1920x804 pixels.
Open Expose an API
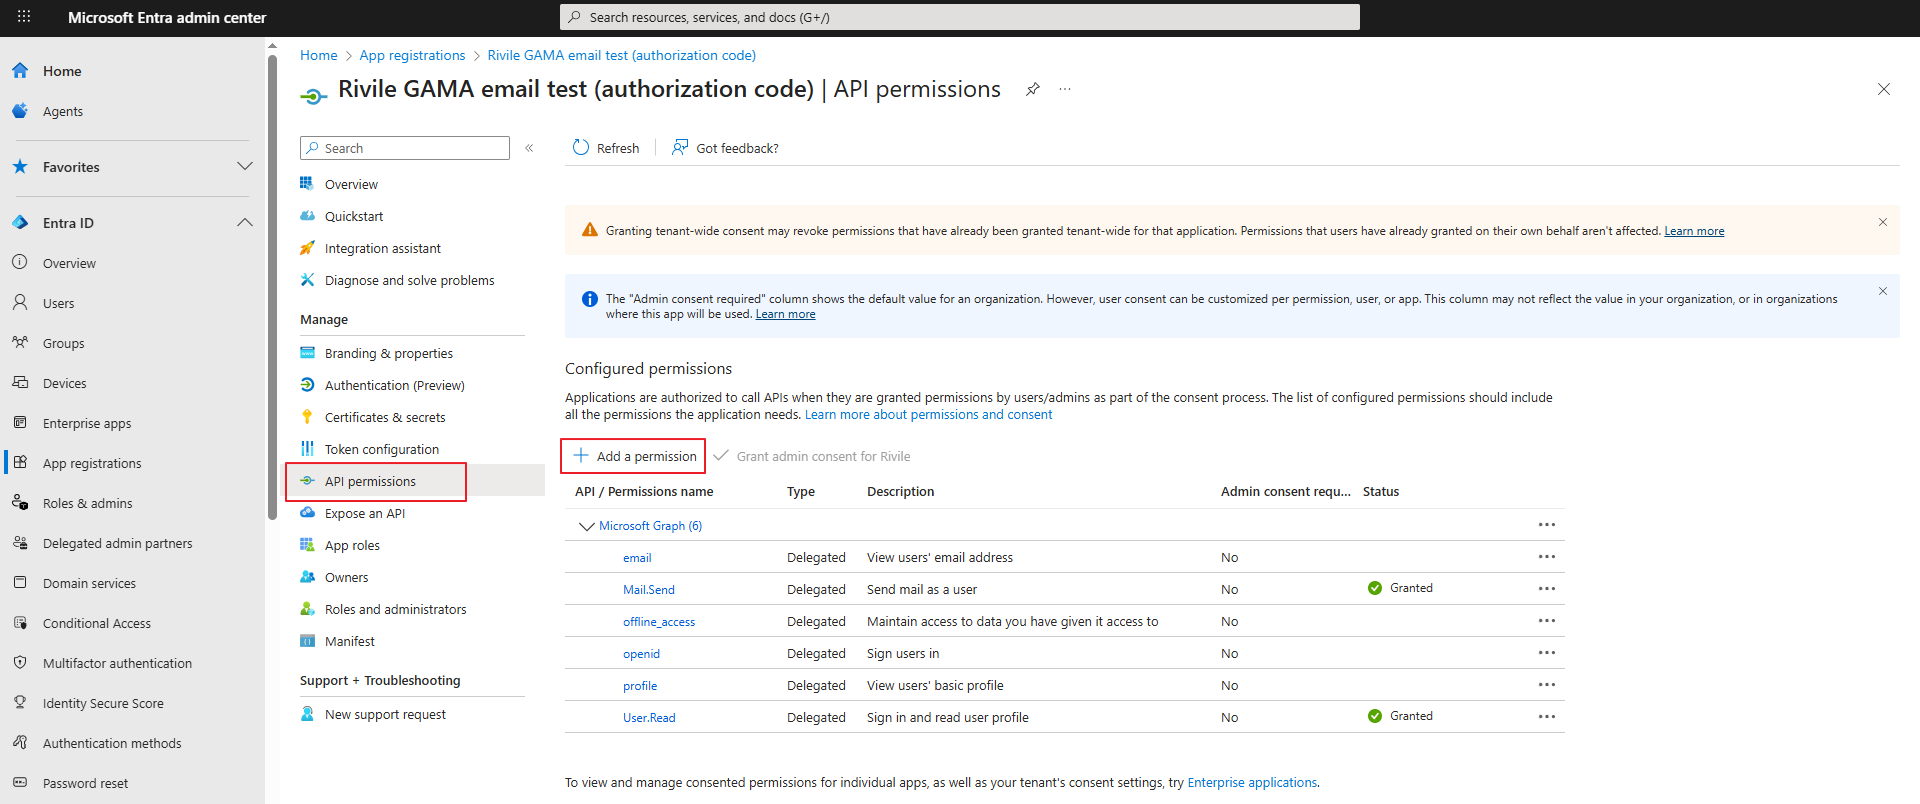pos(365,513)
